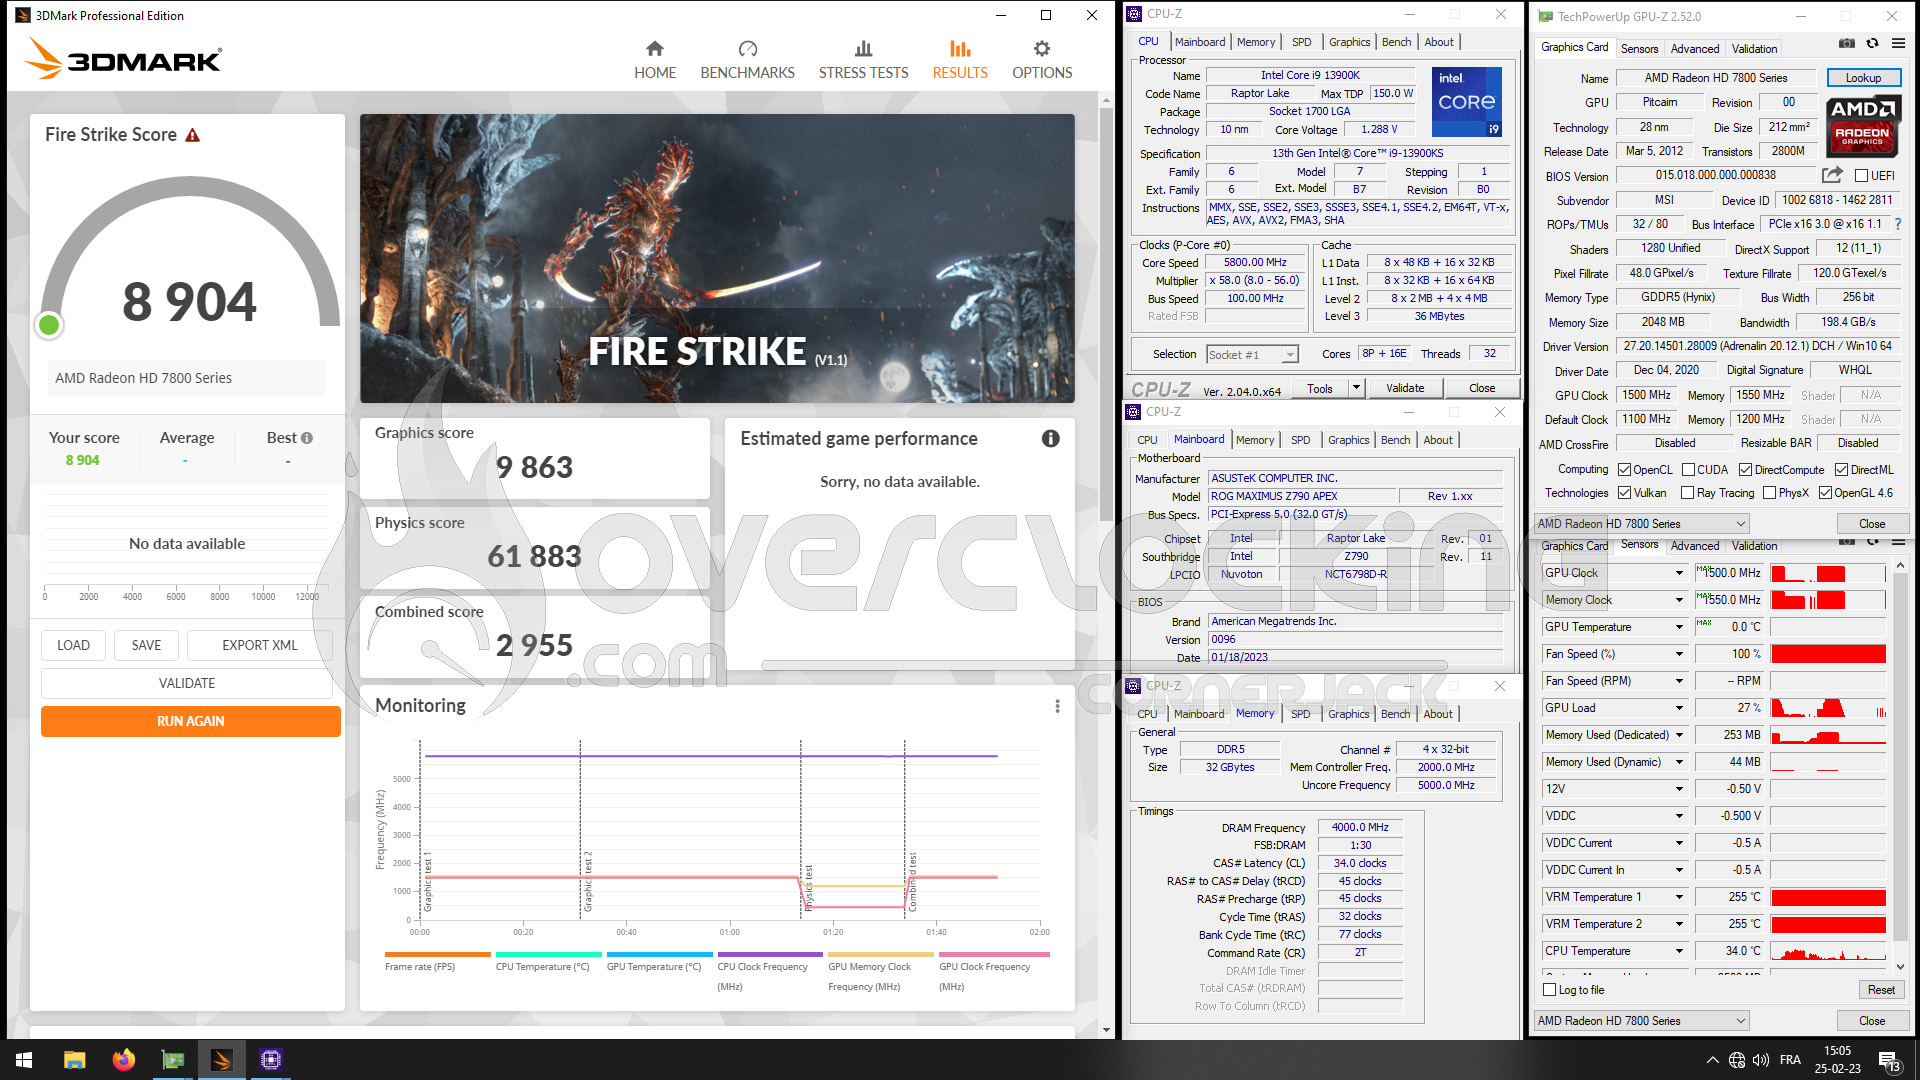Open Validation tab in top GPU-Z window

[1754, 49]
